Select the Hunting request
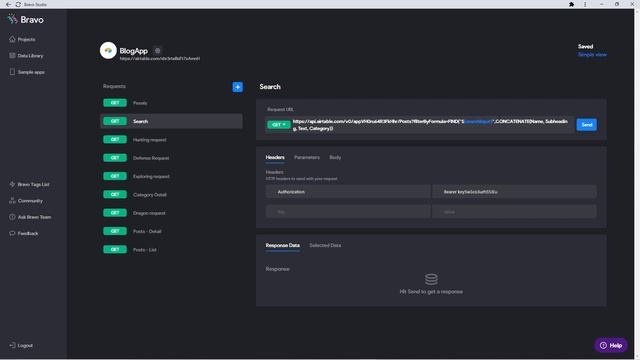 coord(171,140)
